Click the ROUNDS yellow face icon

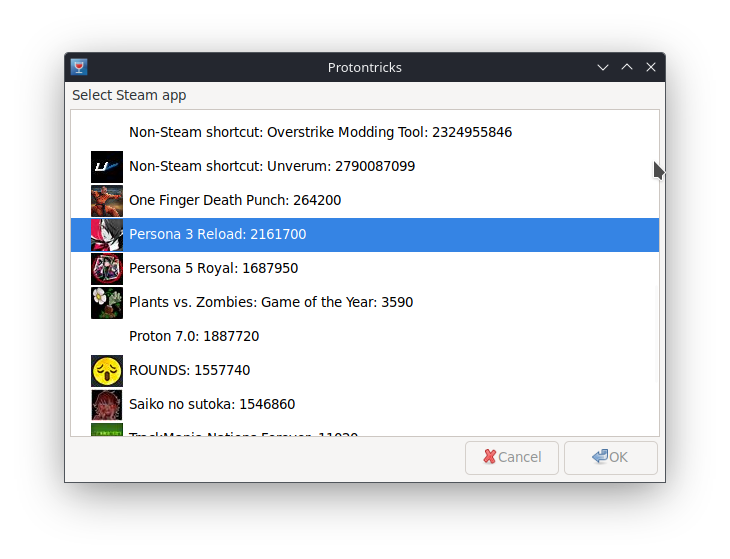tap(107, 370)
